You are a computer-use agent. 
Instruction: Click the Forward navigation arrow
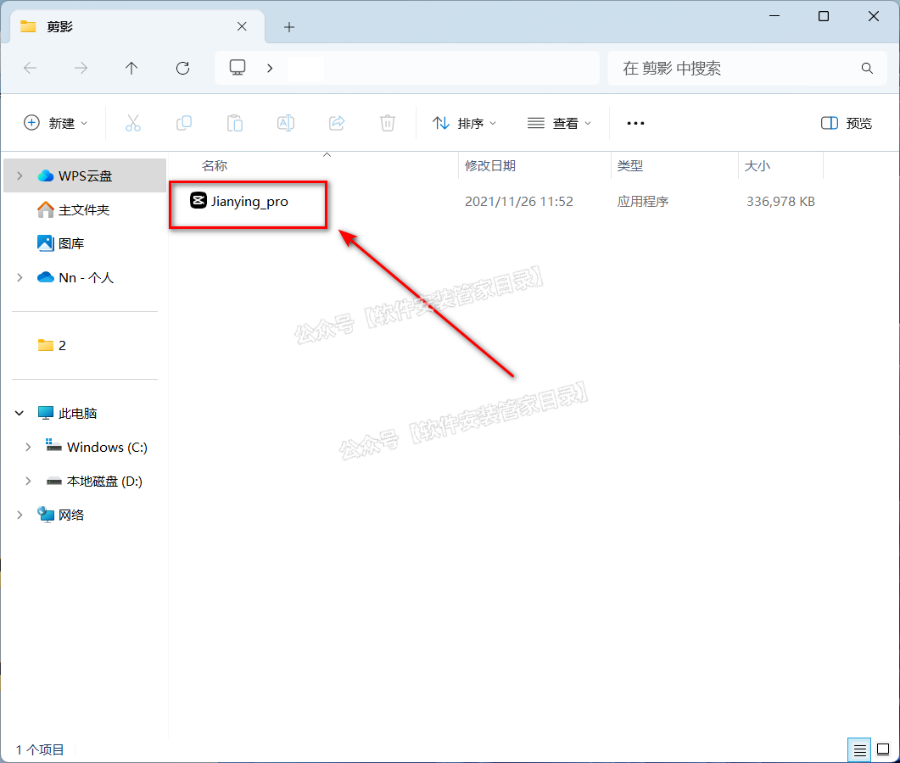(x=81, y=68)
